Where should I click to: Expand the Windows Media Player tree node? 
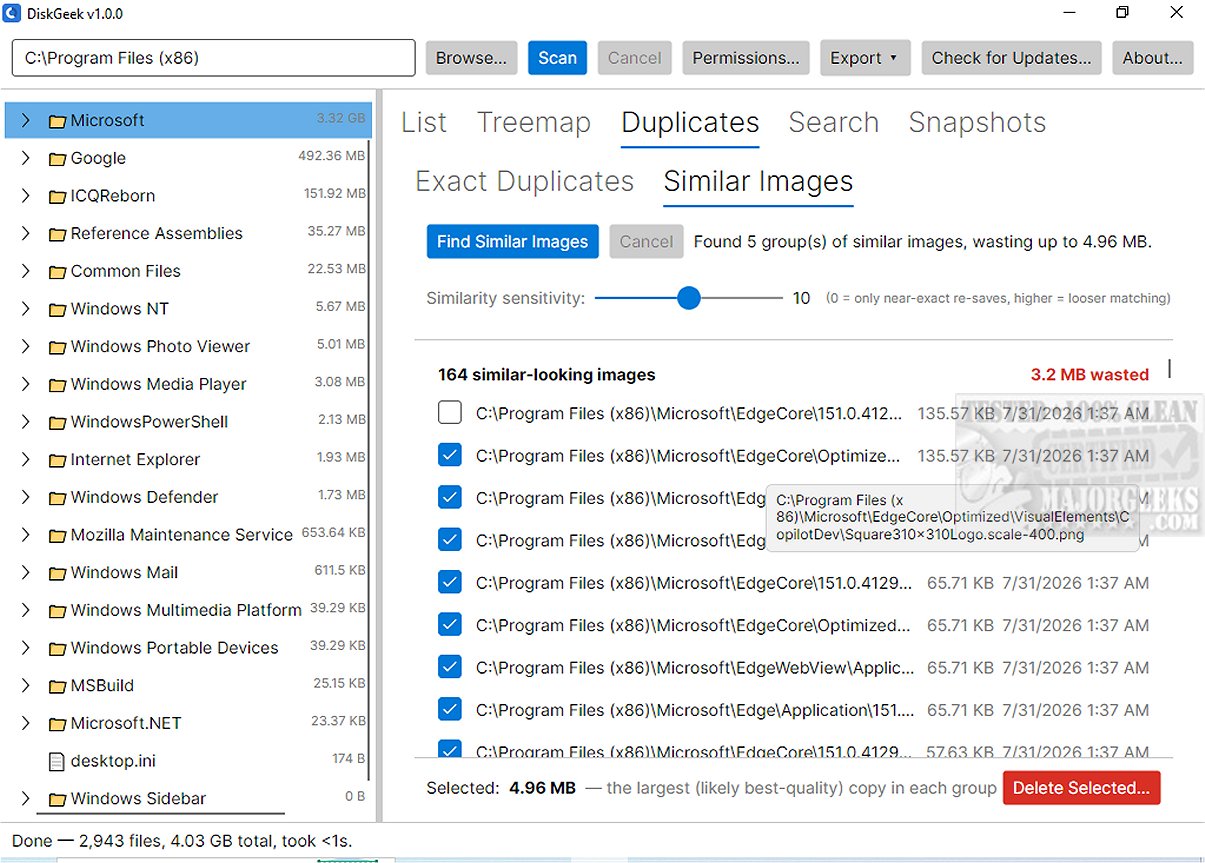pos(26,384)
